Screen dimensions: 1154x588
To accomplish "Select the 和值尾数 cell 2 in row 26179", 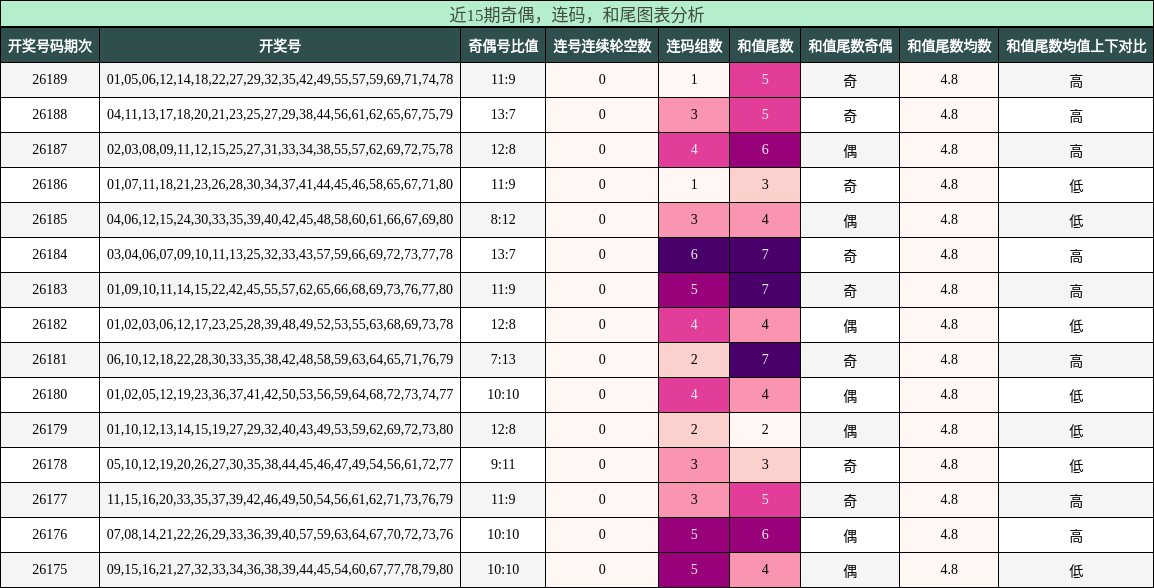I will [x=765, y=429].
